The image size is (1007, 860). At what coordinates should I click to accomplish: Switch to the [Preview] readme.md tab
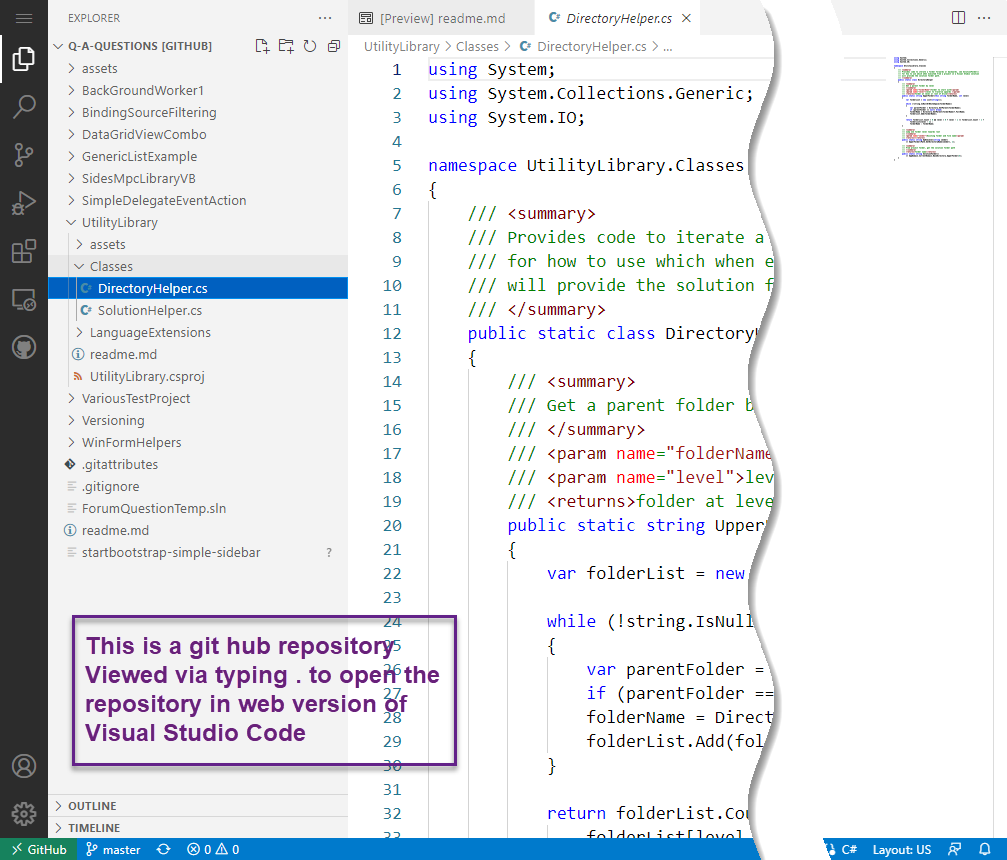coord(442,18)
